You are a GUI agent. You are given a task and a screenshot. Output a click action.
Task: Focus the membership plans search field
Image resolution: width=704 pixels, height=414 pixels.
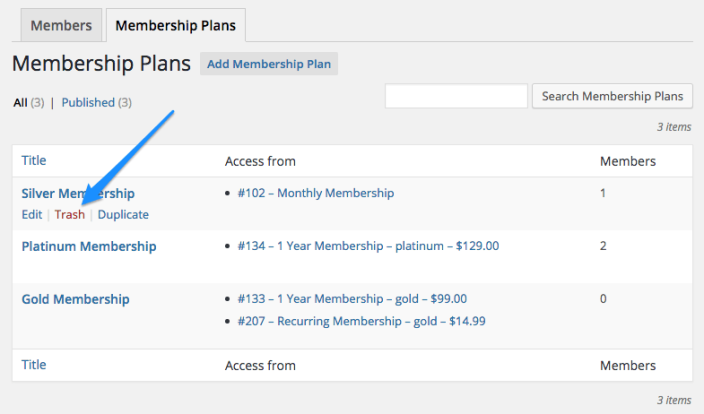pyautogui.click(x=456, y=96)
